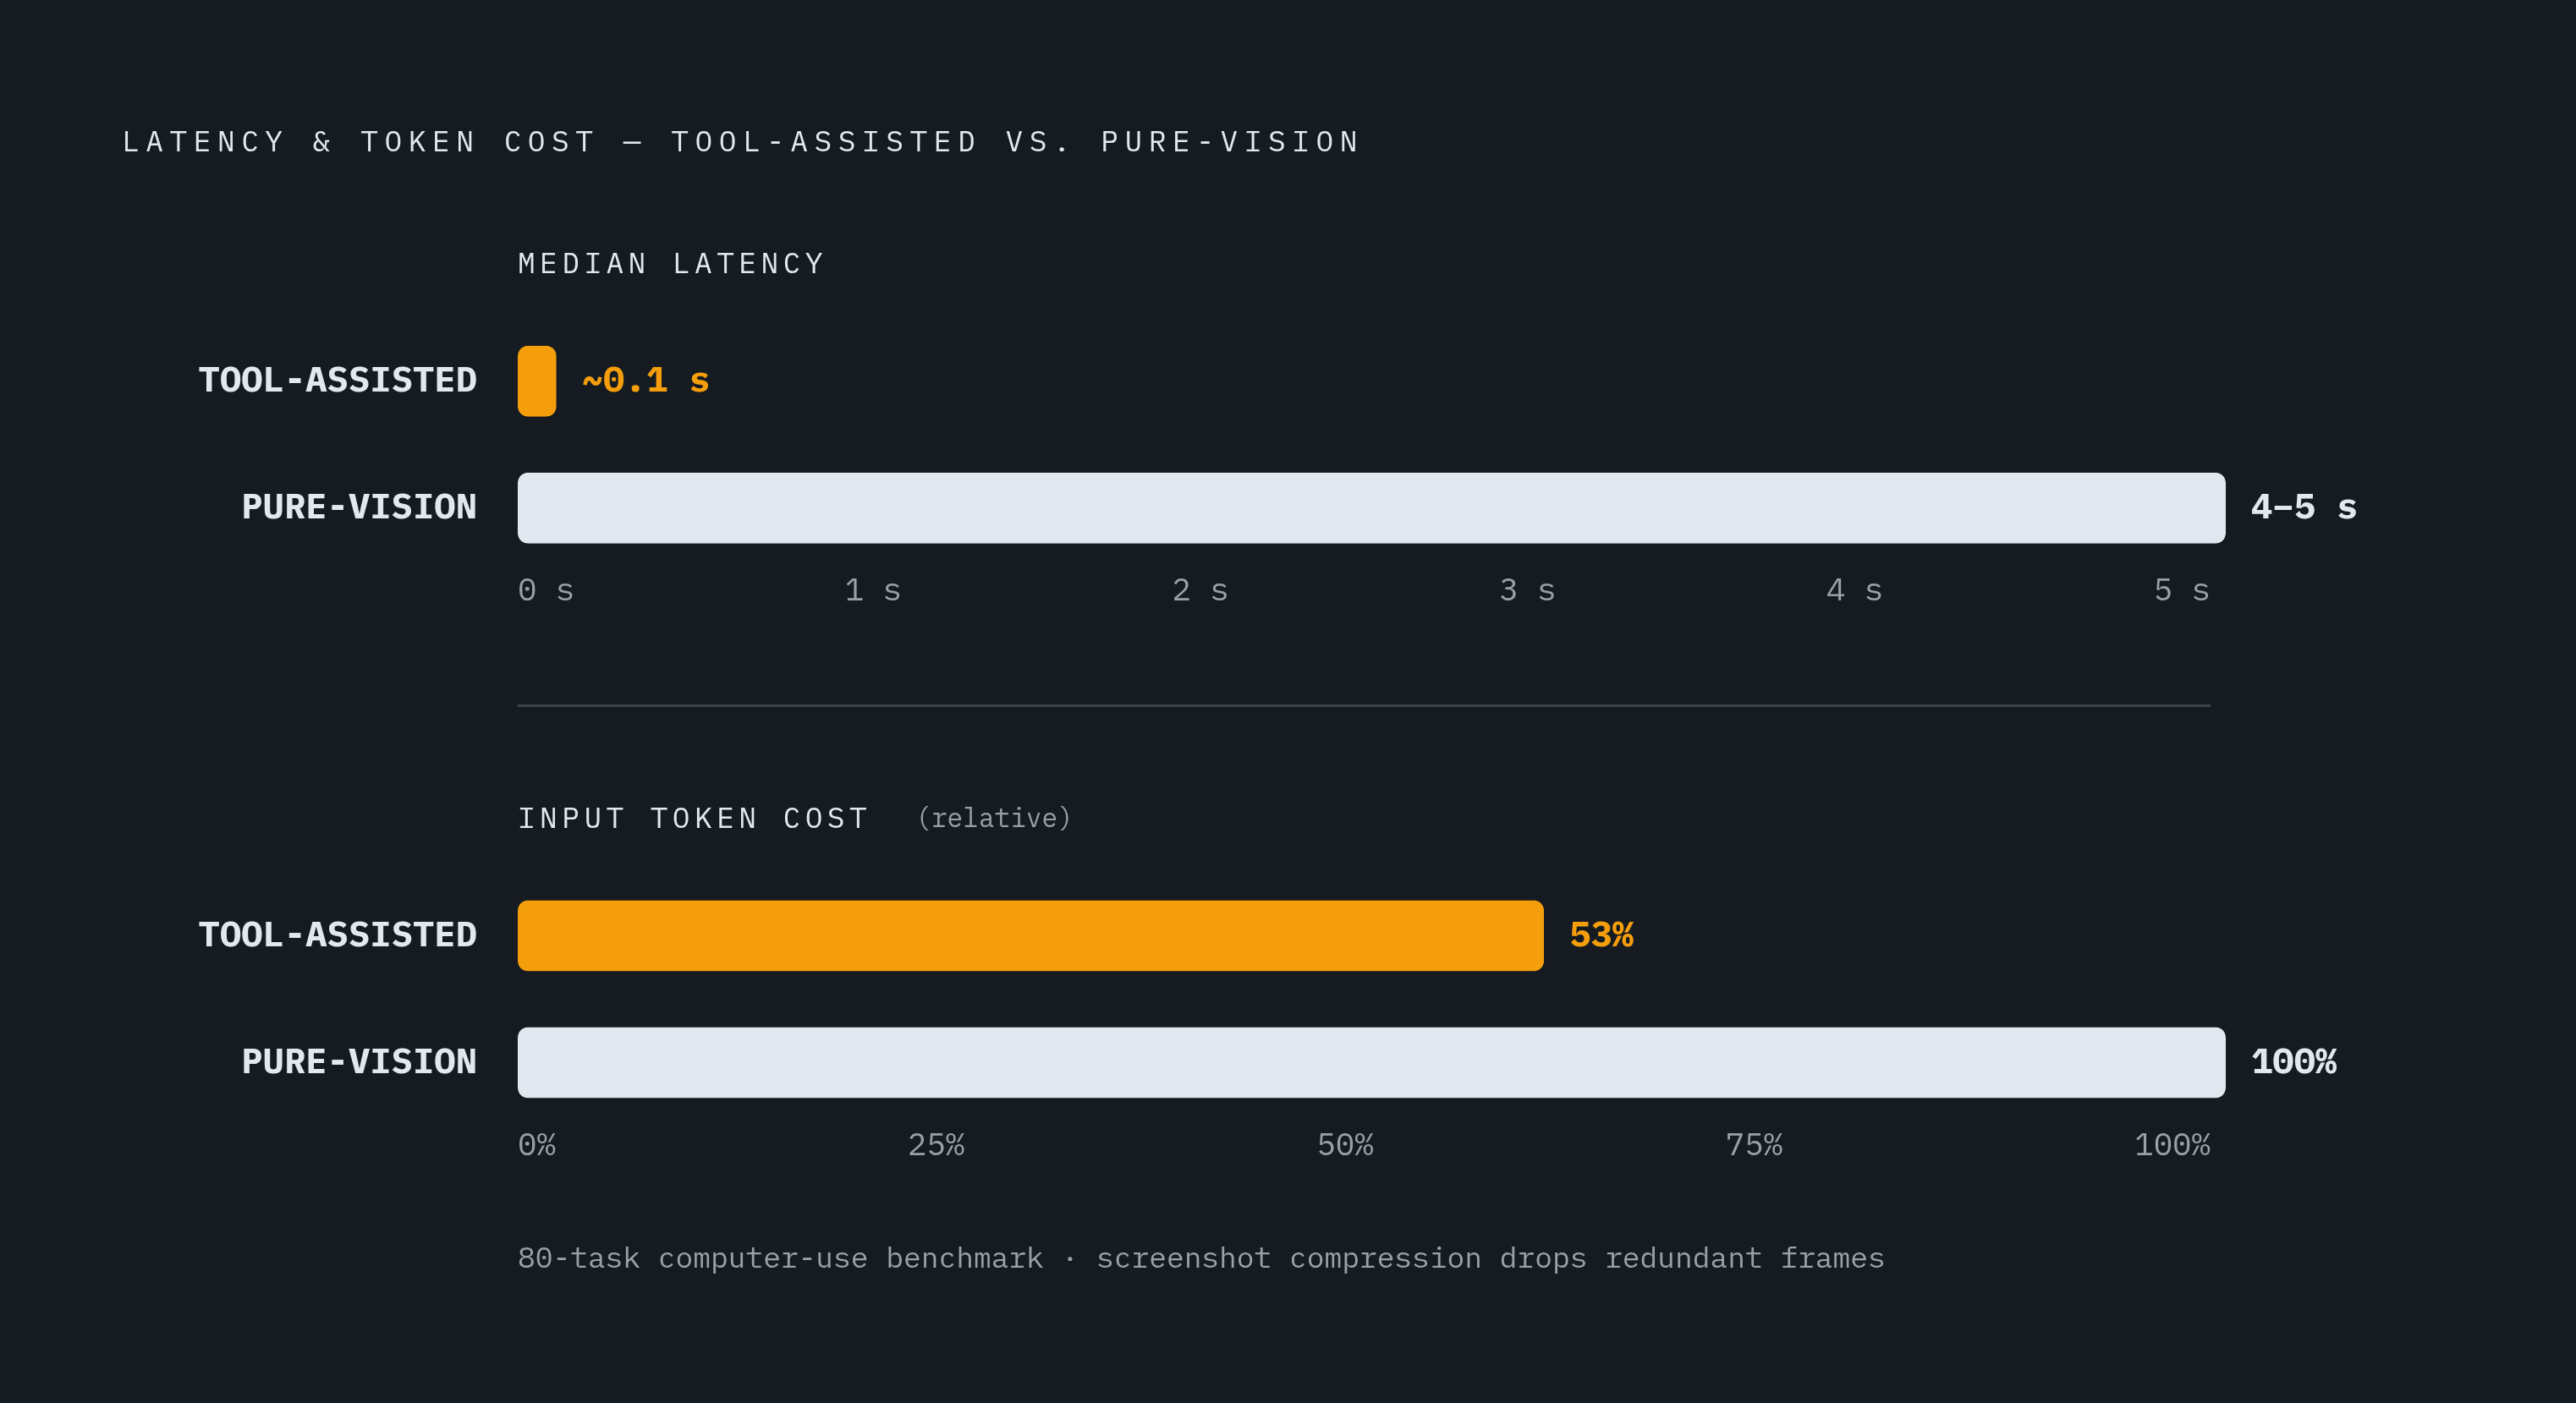Select the 'INPUT TOKEN COST' section label
The height and width of the screenshot is (1403, 2576).
point(693,819)
